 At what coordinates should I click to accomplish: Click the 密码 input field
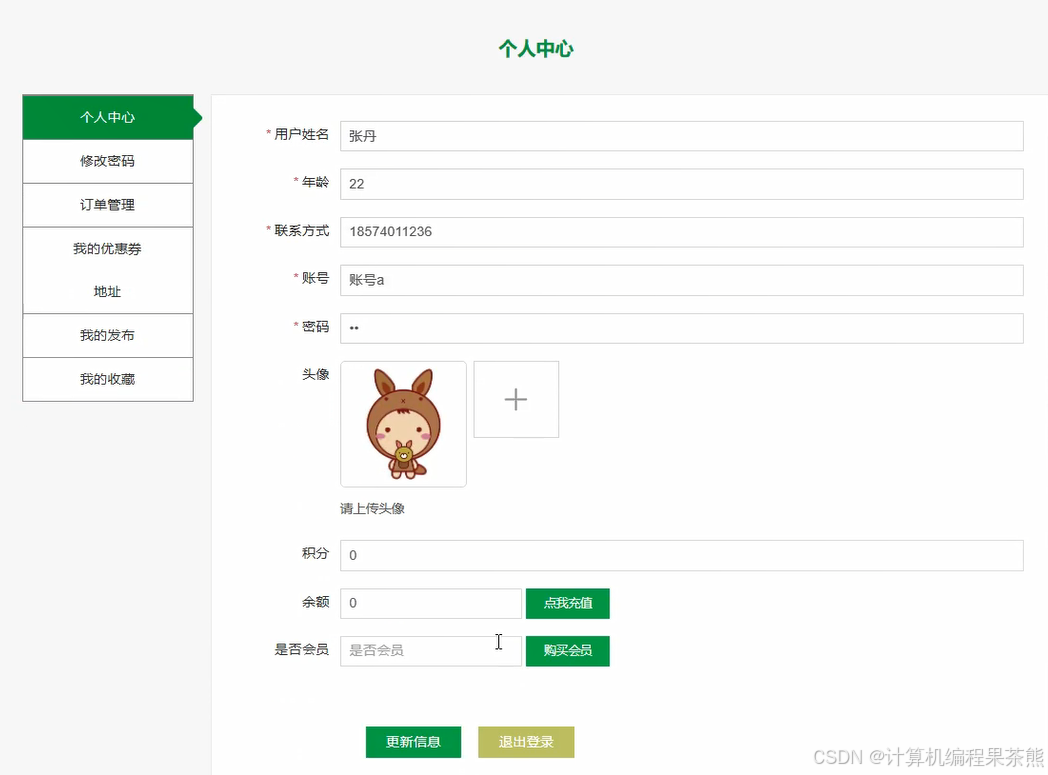pos(682,328)
